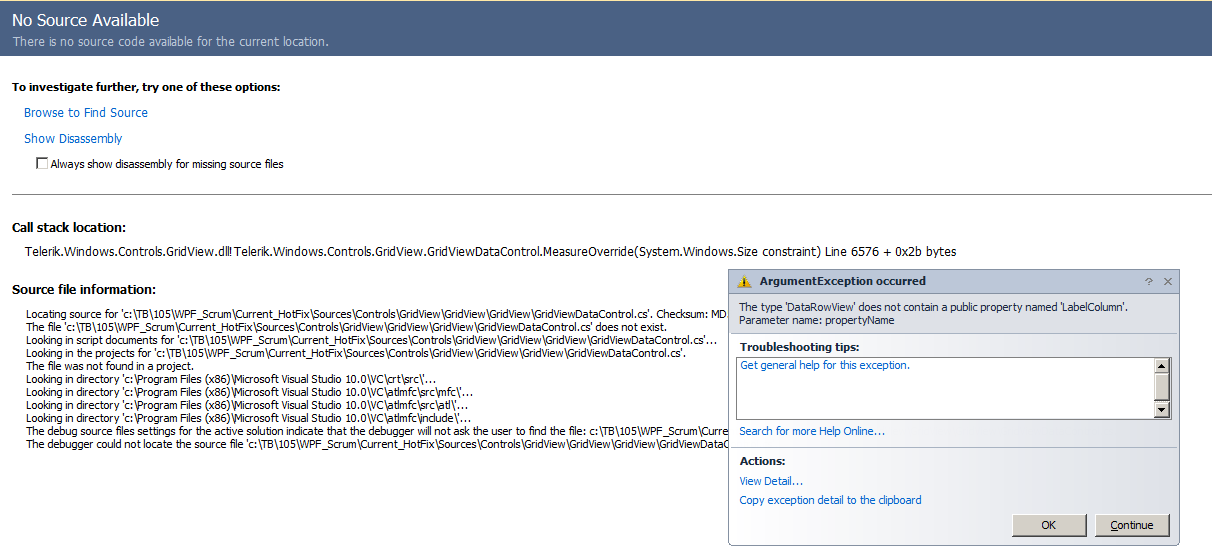
Task: Search for more Help Online
Action: click(812, 431)
